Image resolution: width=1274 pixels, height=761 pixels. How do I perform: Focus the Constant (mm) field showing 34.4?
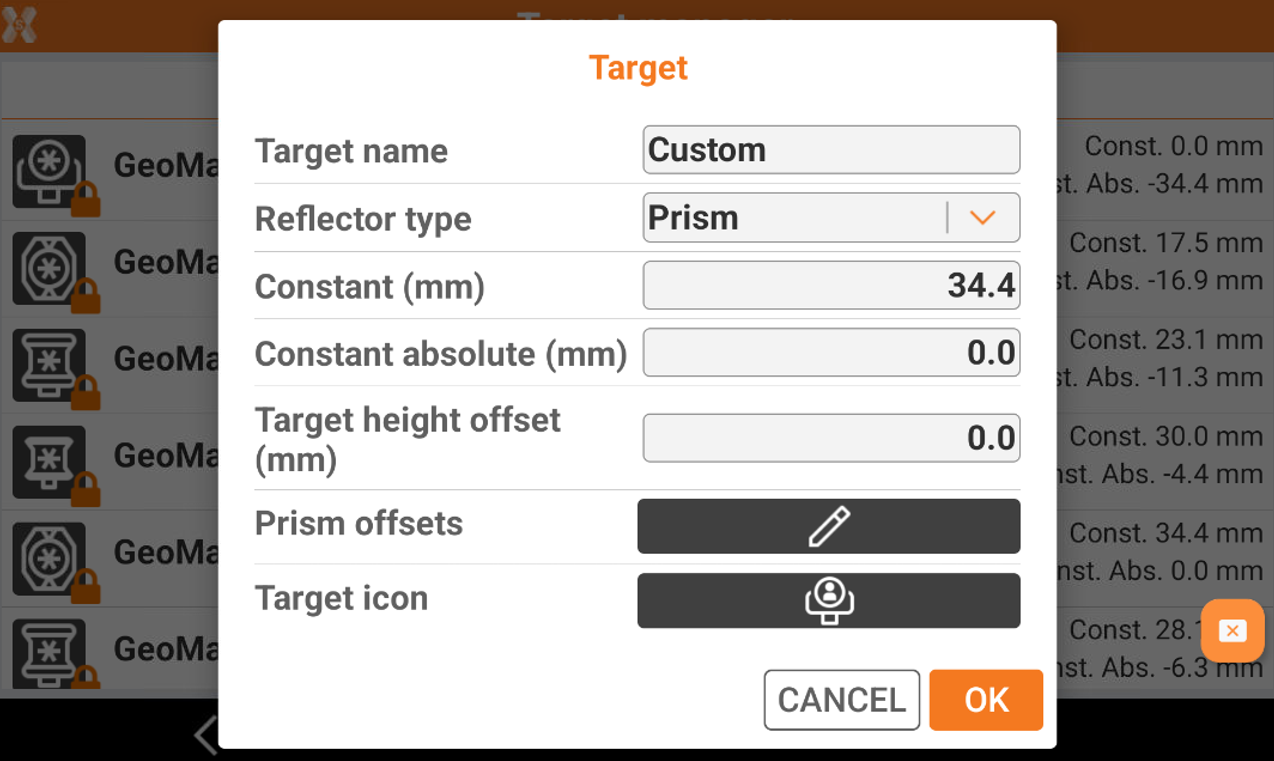point(830,286)
